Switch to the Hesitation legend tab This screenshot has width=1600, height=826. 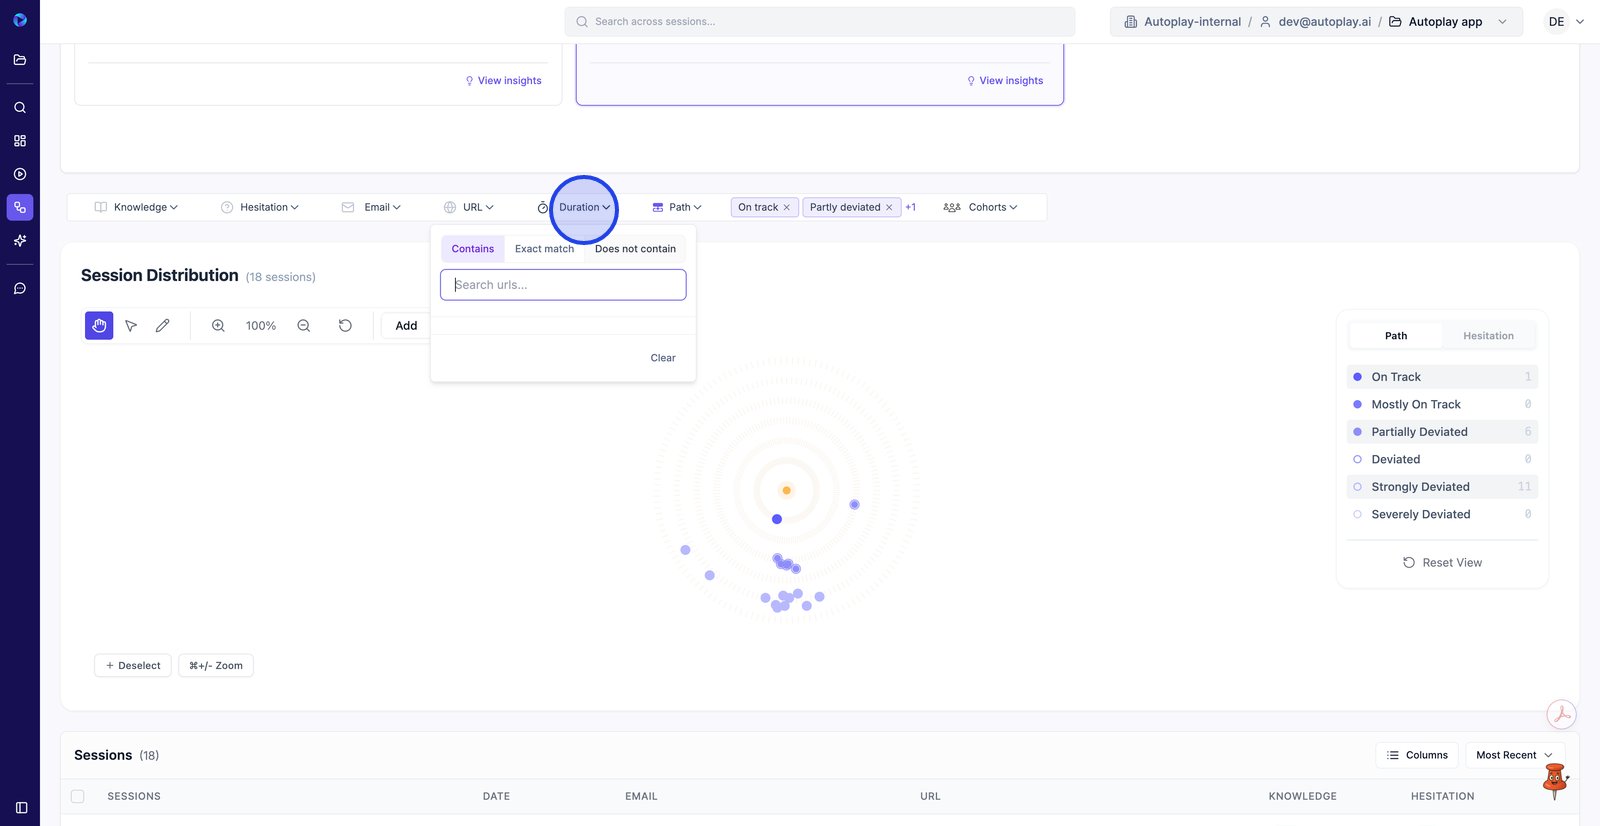[1488, 336]
